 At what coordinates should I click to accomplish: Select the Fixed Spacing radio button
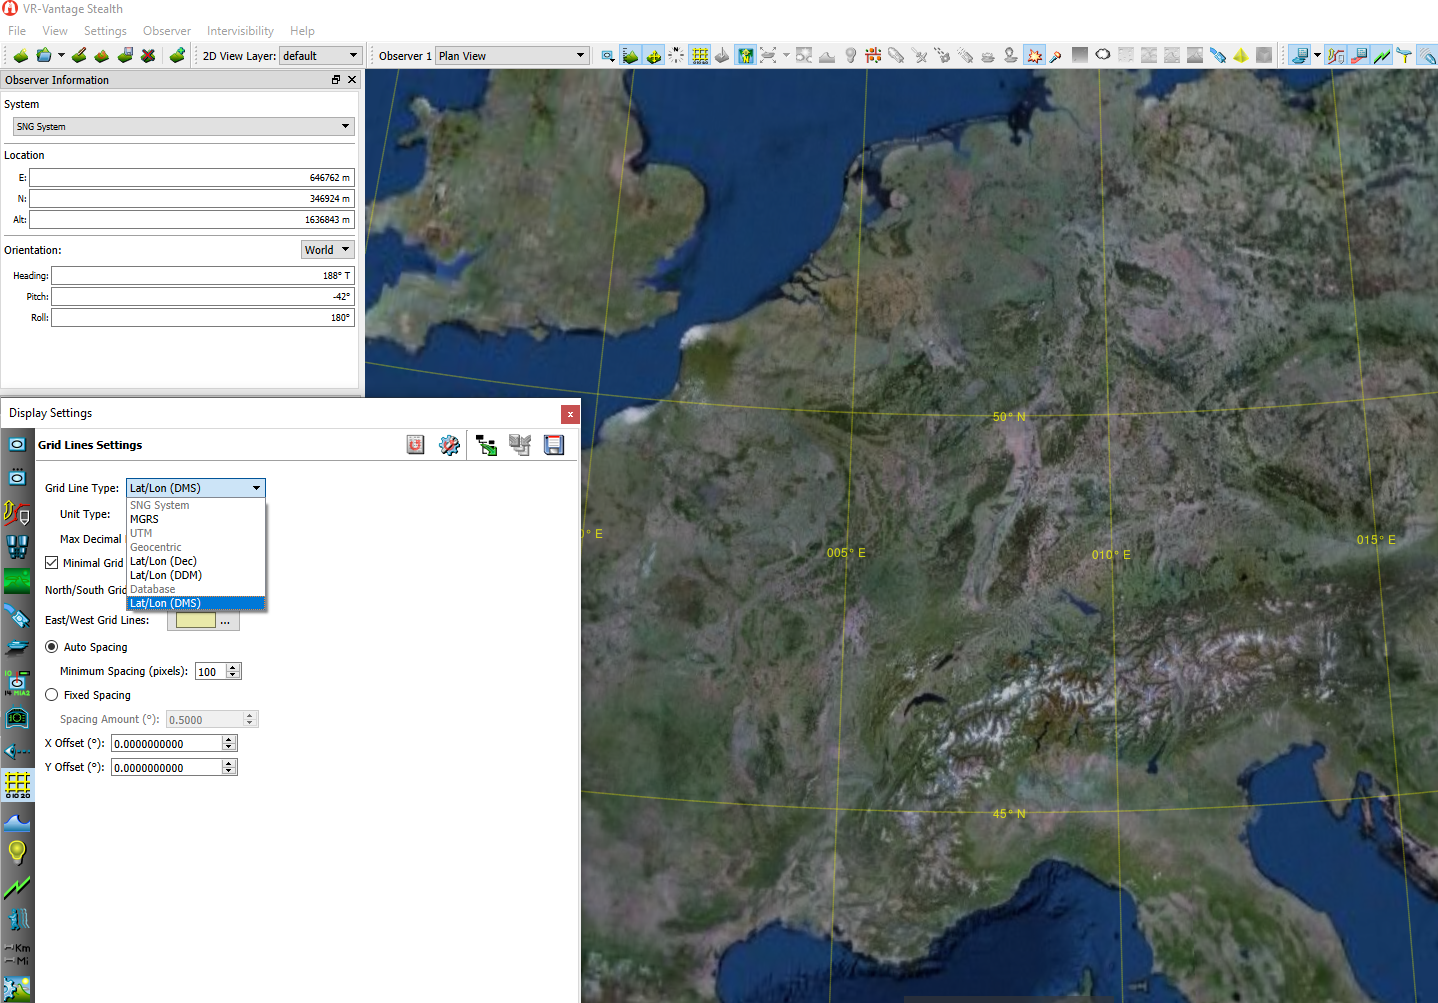52,695
